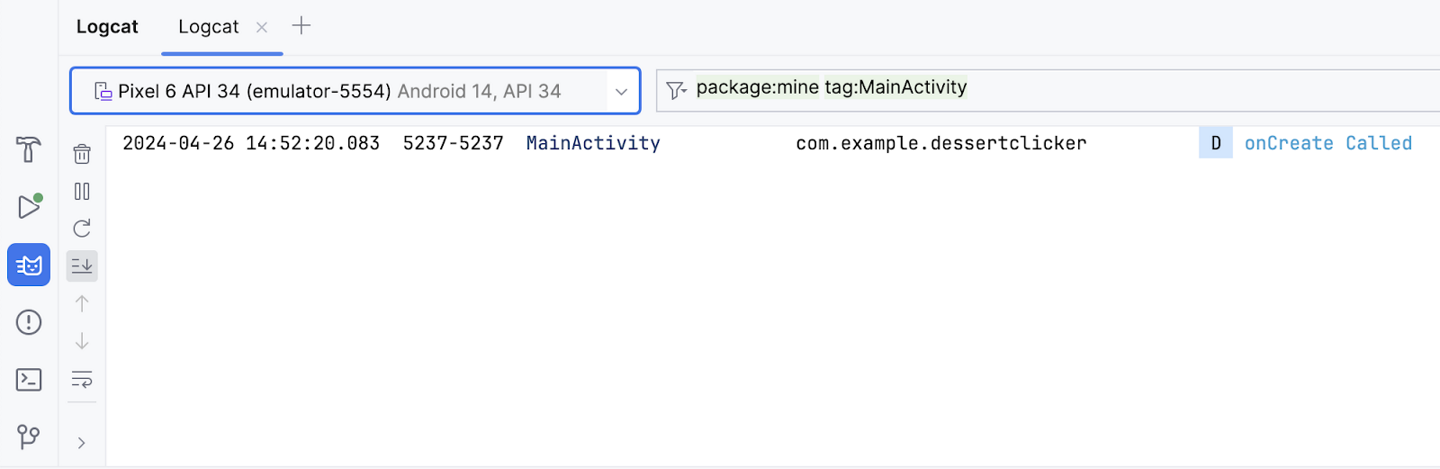This screenshot has width=1440, height=469.
Task: Expand the hidden Logcat toolbar actions chevron
Action: tap(82, 443)
